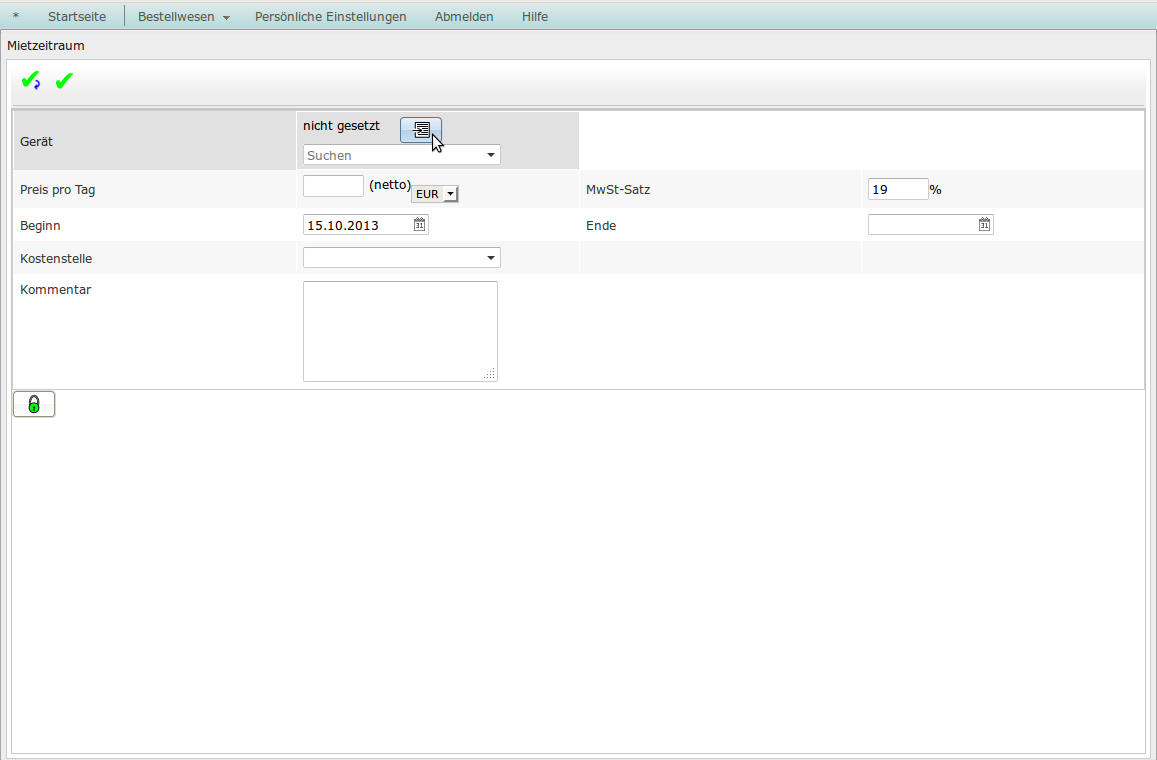Click the empty Ende date field
1157x760 pixels.
pyautogui.click(x=922, y=225)
